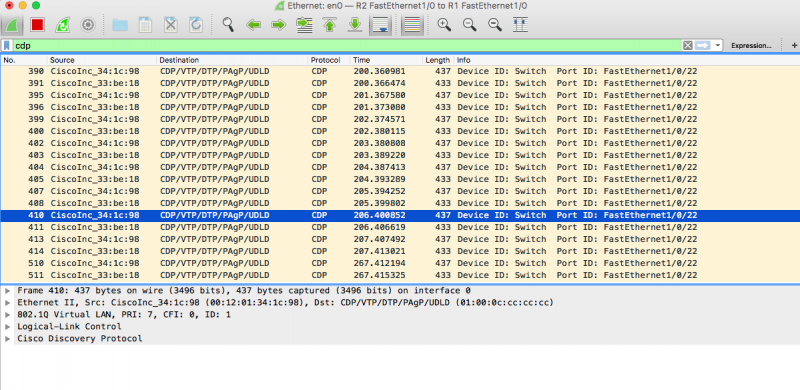Image resolution: width=800 pixels, height=390 pixels.
Task: Reset text to normal size
Action: pyautogui.click(x=495, y=25)
